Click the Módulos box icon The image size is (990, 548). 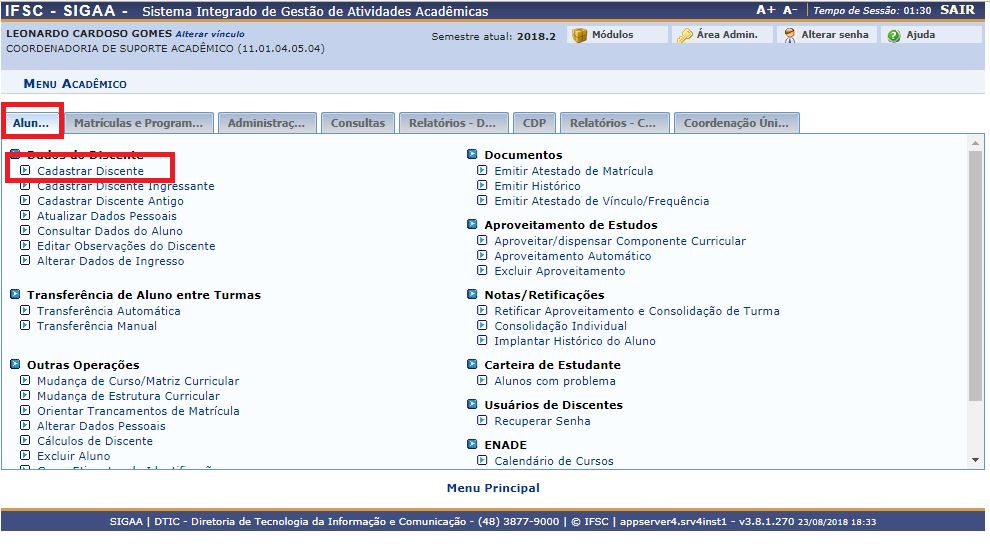pos(579,35)
